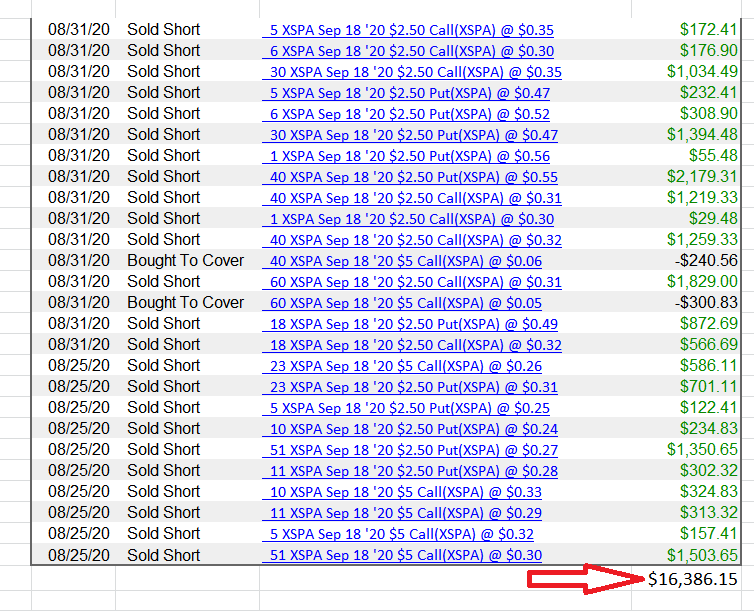The image size is (754, 611).
Task: Select Bought To Cover in $0.05 row
Action: click(186, 302)
